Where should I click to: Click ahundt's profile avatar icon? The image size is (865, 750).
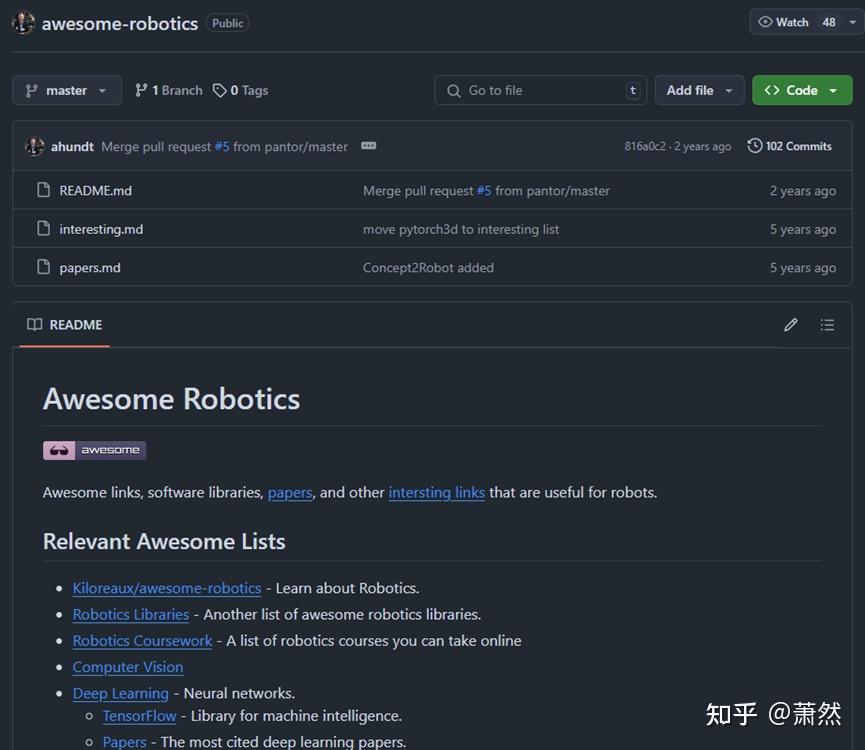click(33, 146)
